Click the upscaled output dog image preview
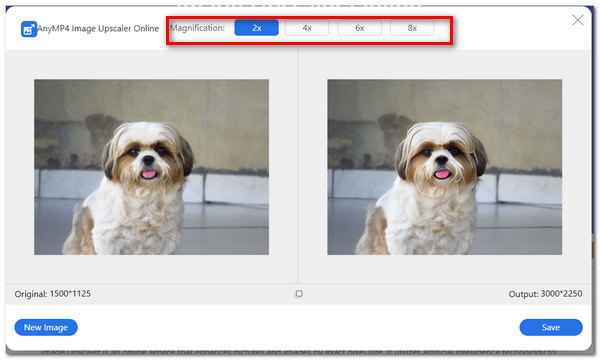The height and width of the screenshot is (360, 600). click(445, 167)
